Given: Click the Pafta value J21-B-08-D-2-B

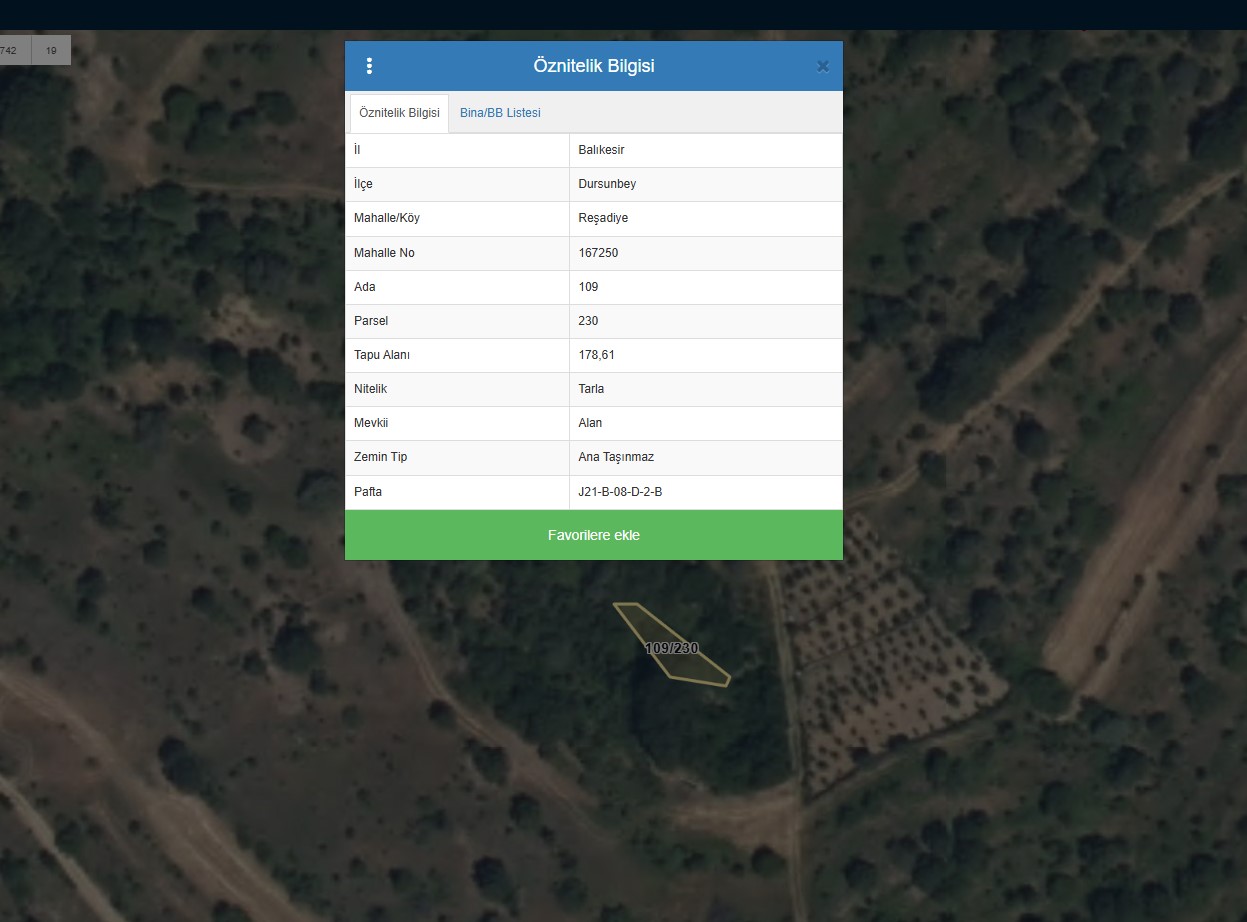Looking at the screenshot, I should click(620, 492).
